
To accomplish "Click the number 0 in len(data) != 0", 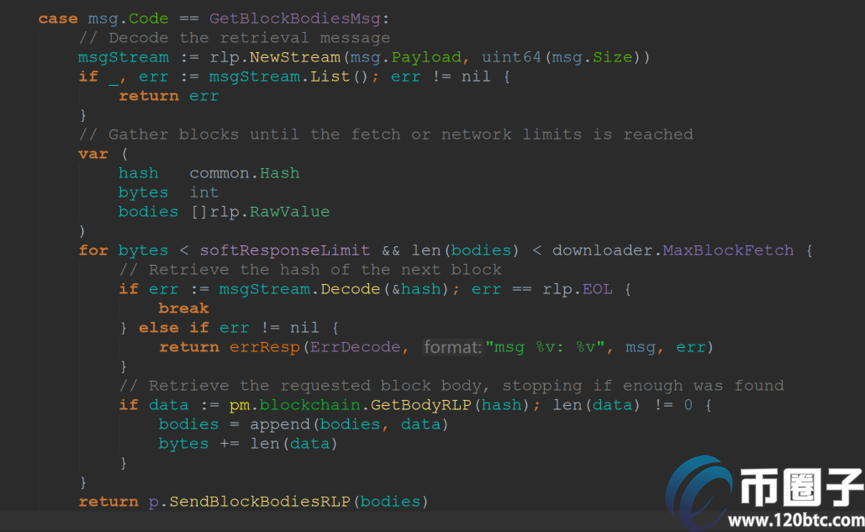I will point(688,405).
